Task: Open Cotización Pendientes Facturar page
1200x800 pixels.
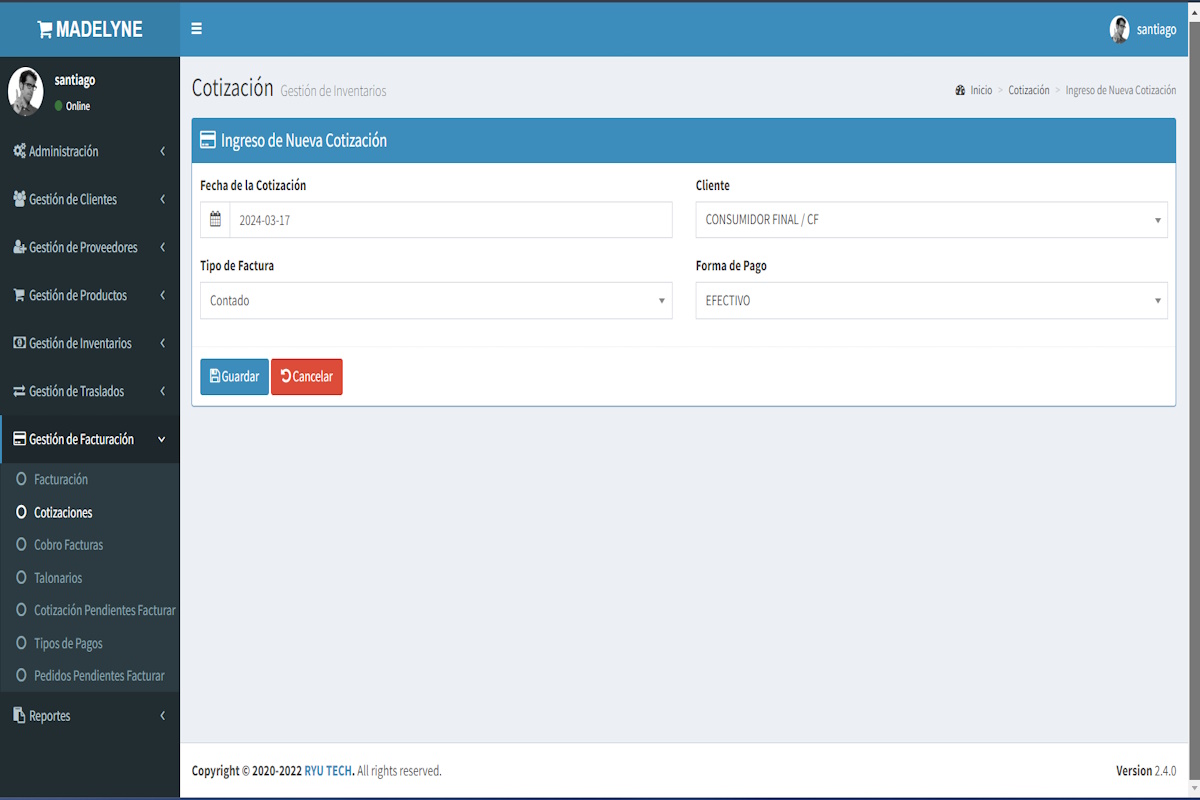Action: point(104,610)
